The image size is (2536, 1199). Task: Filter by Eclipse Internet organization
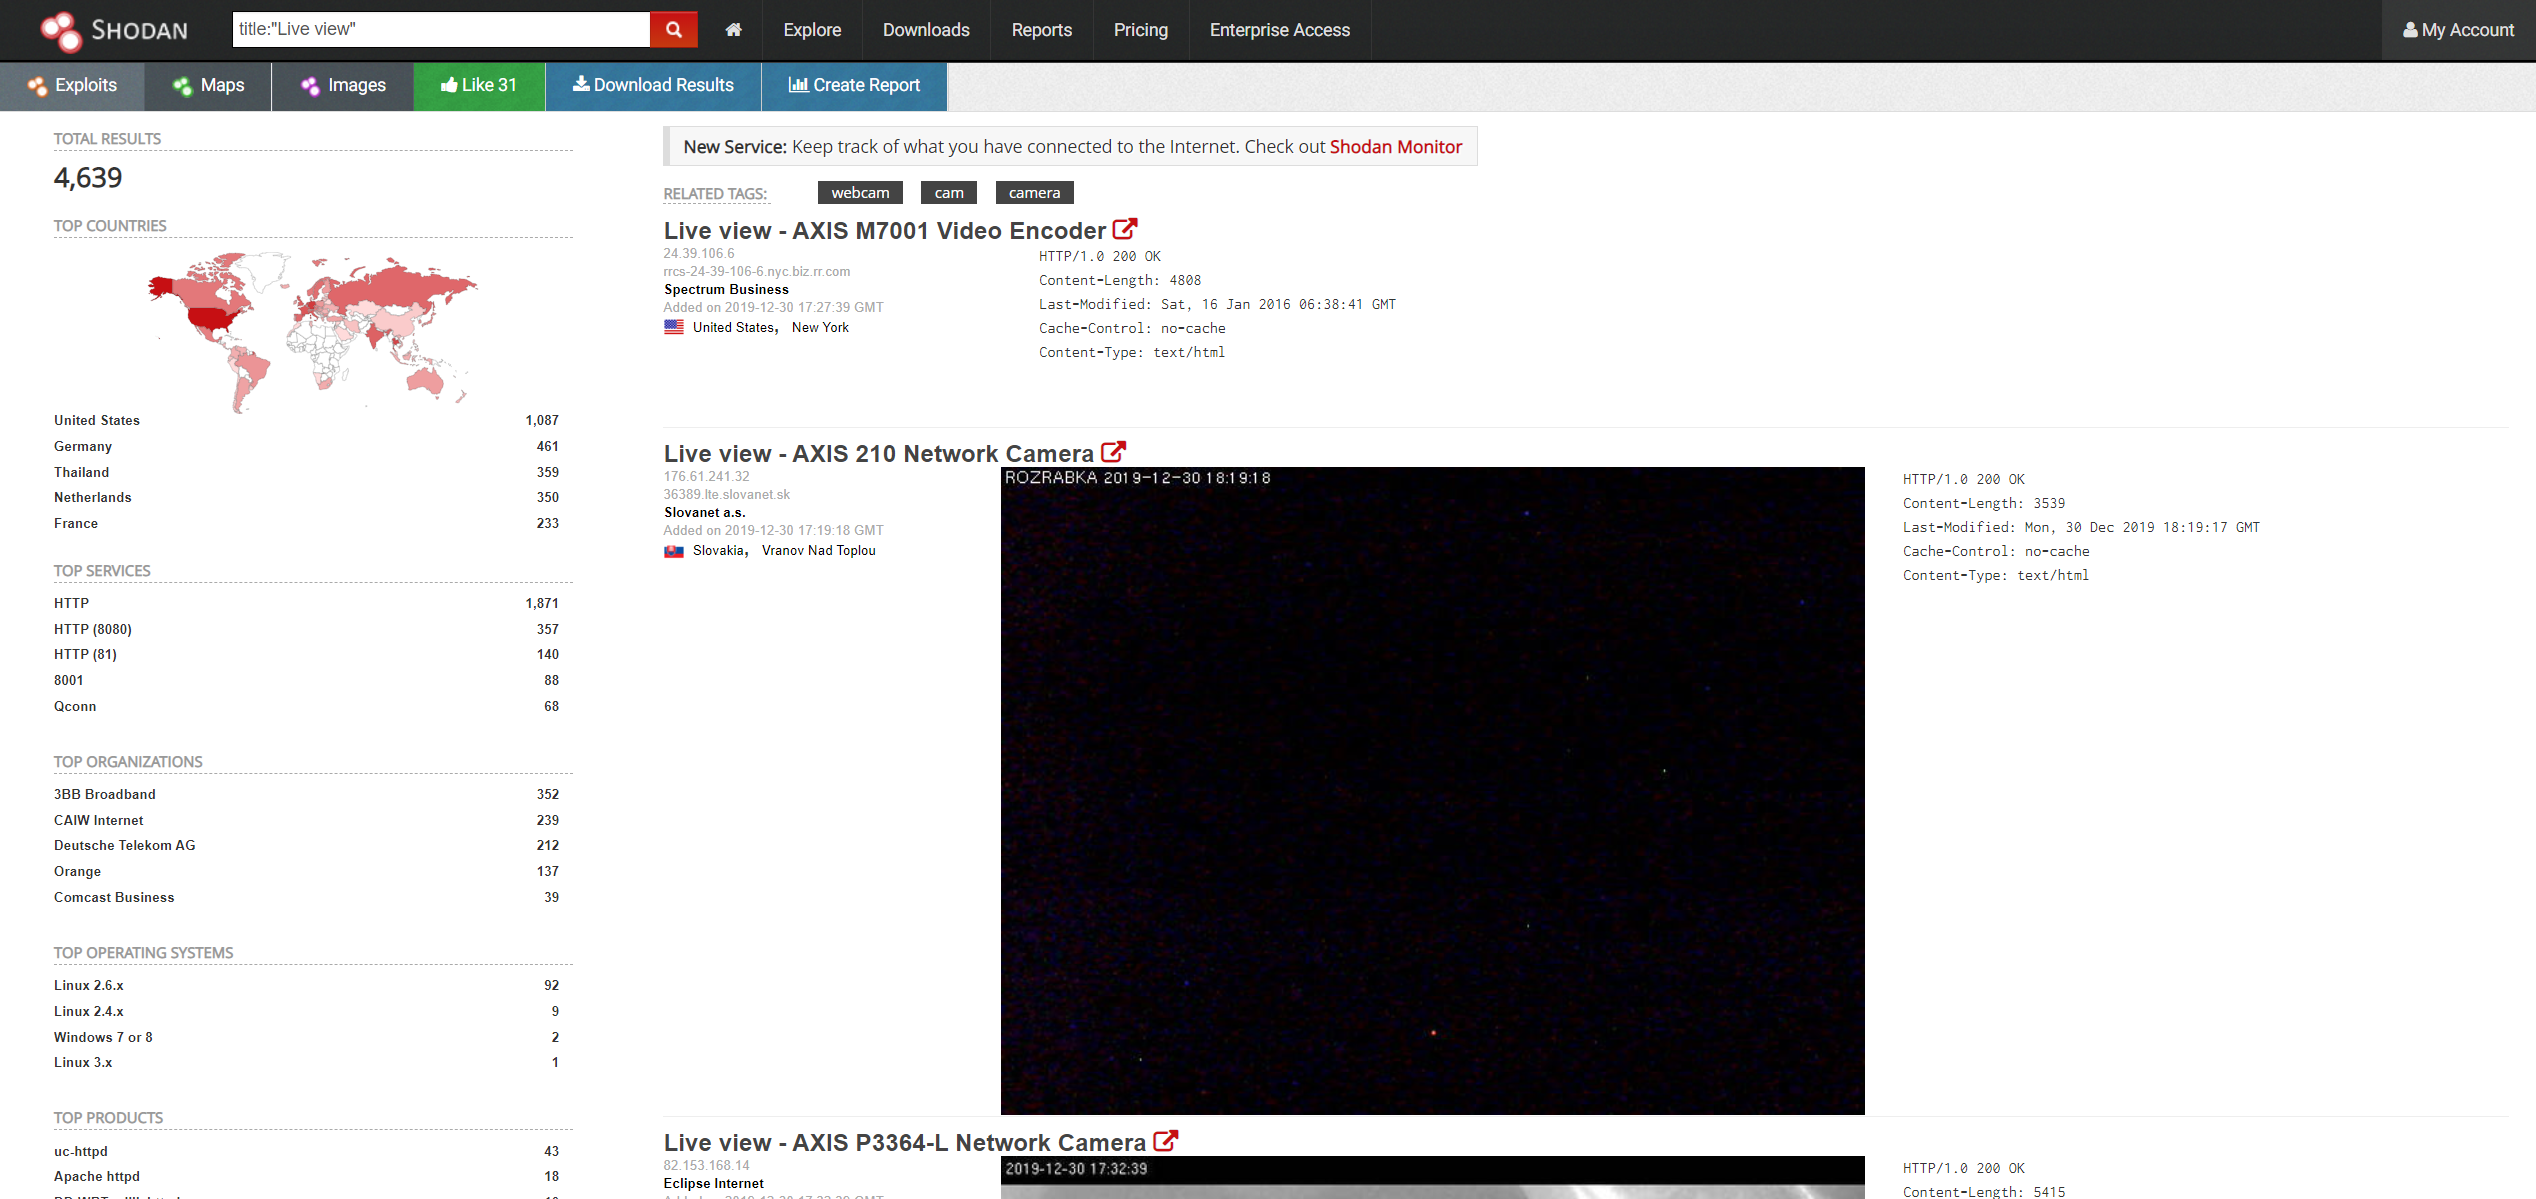pyautogui.click(x=714, y=1183)
